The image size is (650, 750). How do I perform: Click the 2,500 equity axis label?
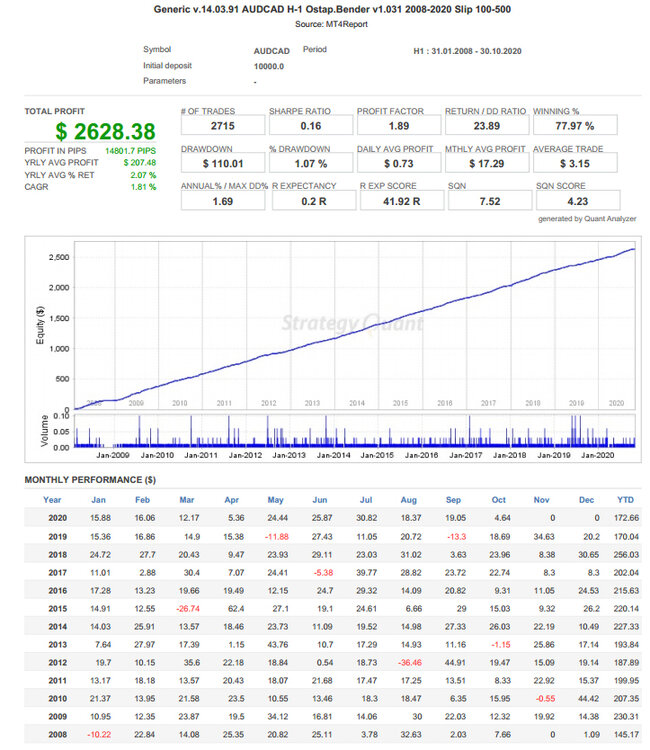tap(59, 257)
